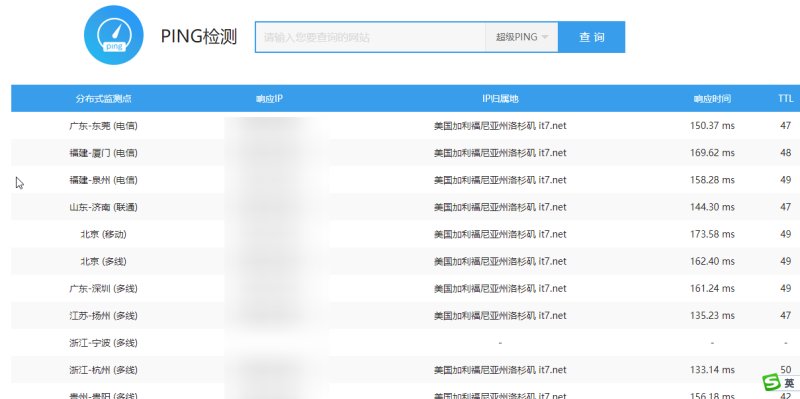Select the 福建-厦门 (电信) monitor row
The width and height of the screenshot is (800, 399).
click(x=406, y=153)
